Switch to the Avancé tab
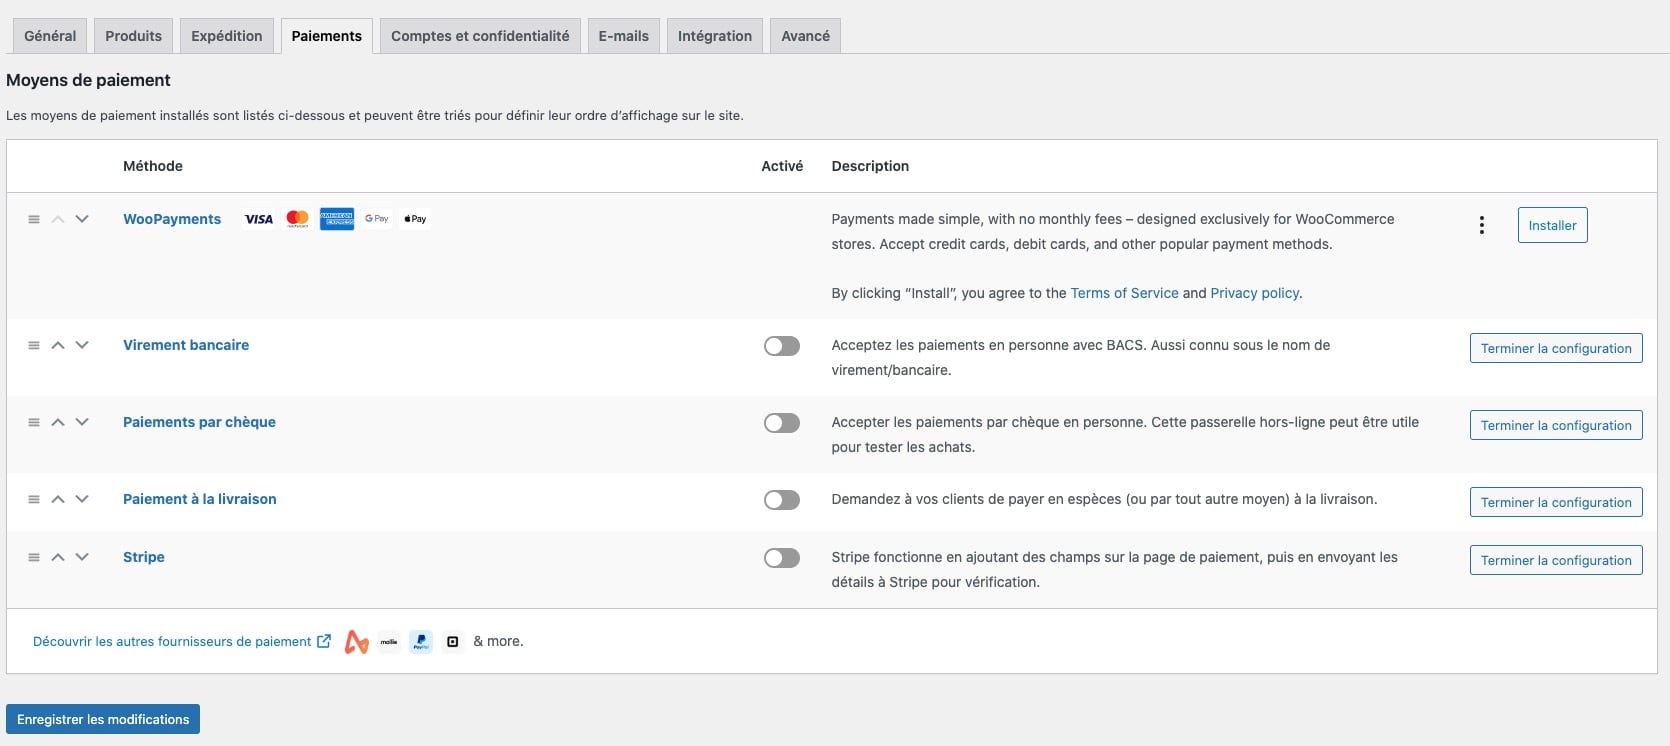This screenshot has width=1670, height=746. [806, 36]
